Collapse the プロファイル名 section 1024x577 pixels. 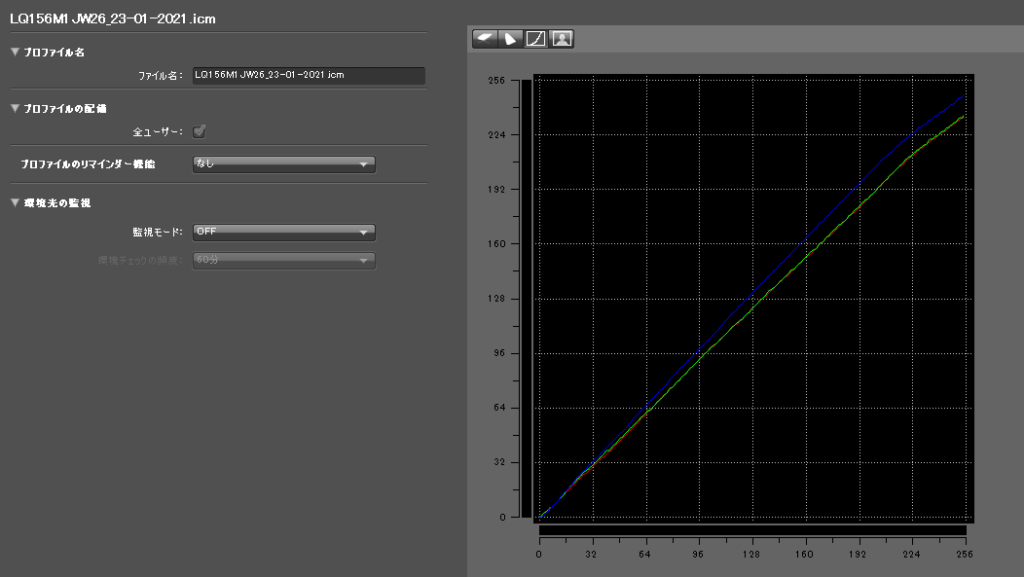15,52
